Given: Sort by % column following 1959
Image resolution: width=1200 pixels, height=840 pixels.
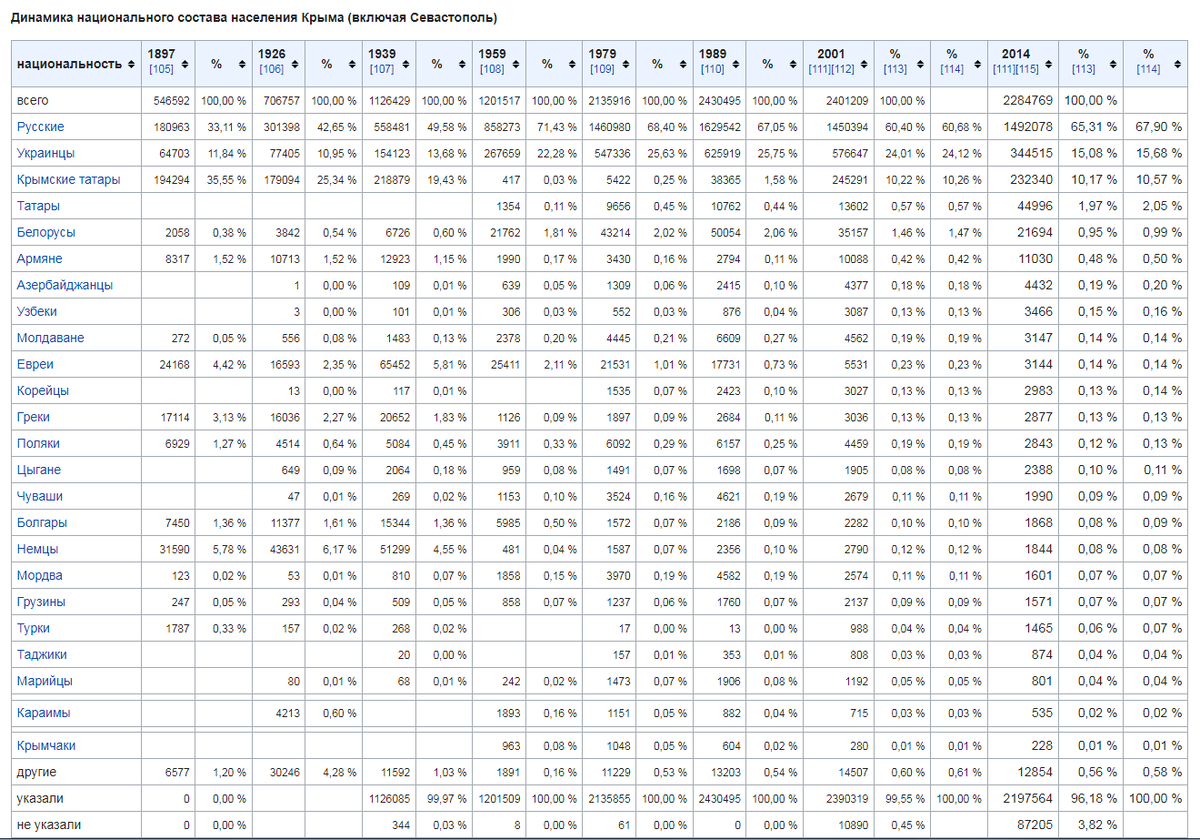Looking at the screenshot, I should [x=573, y=63].
